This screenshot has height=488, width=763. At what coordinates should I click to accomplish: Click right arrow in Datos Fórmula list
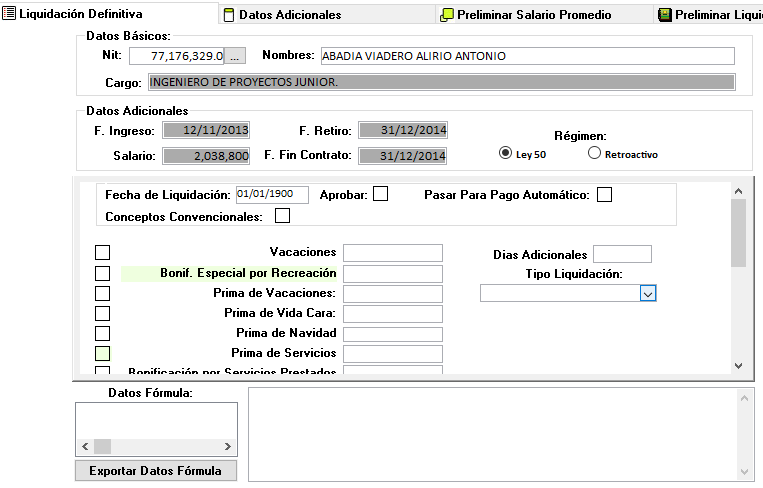pos(228,447)
